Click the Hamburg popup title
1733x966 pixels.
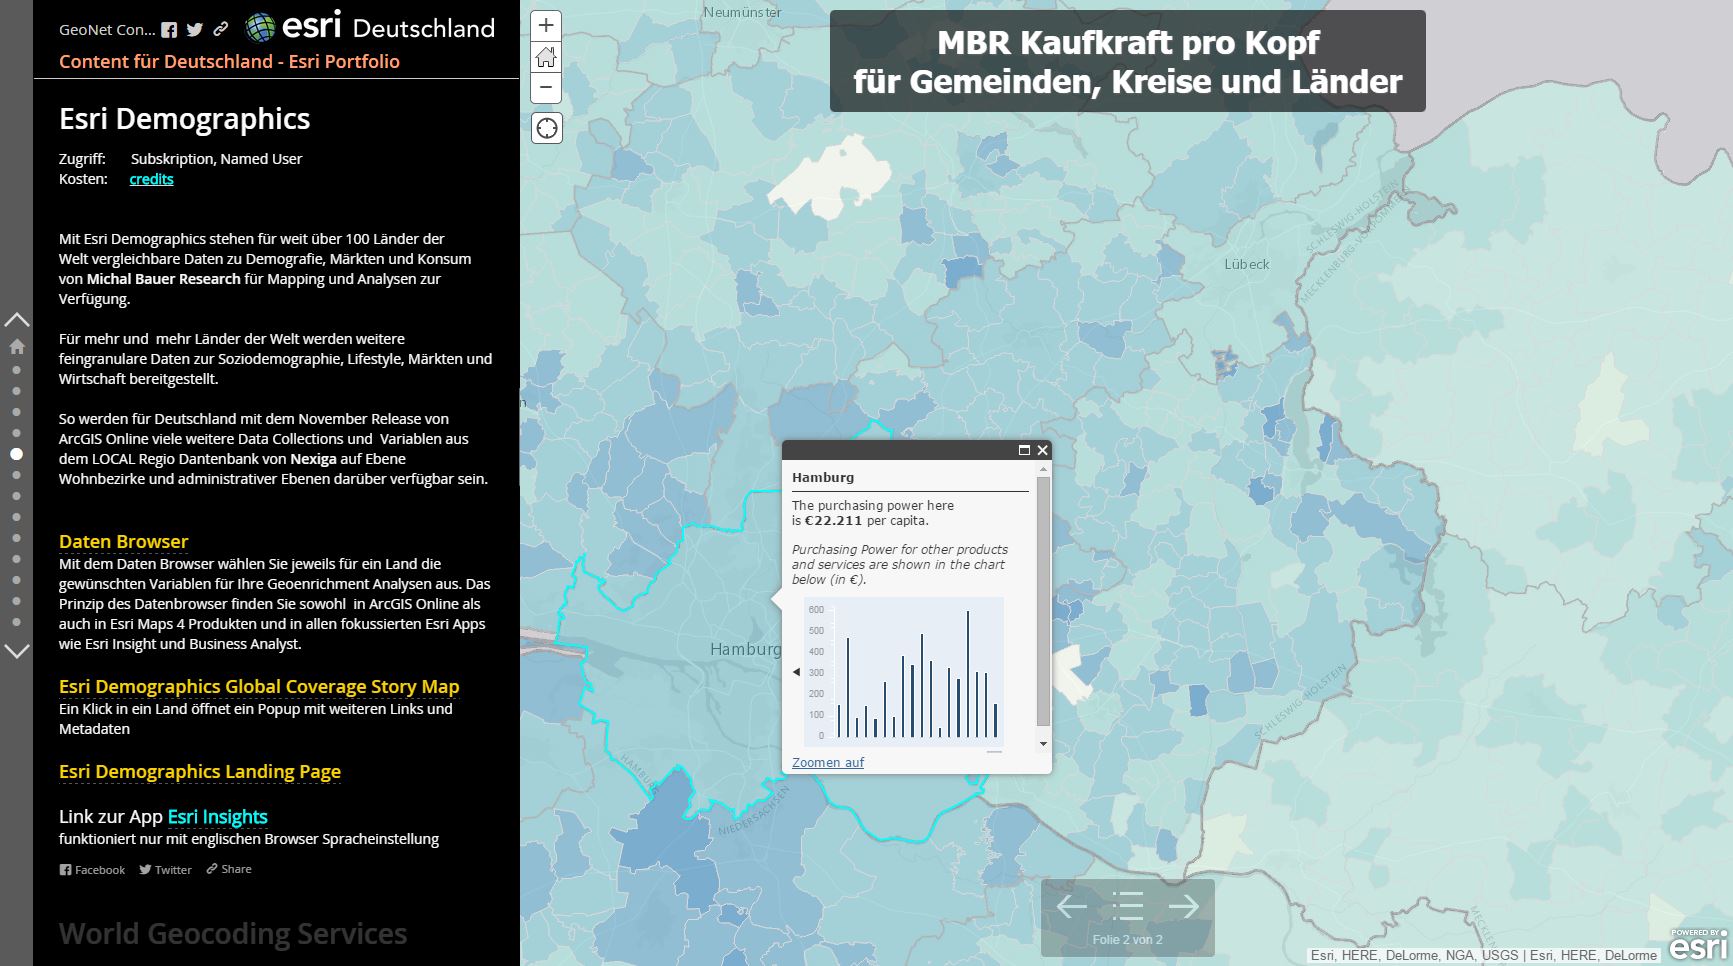823,478
